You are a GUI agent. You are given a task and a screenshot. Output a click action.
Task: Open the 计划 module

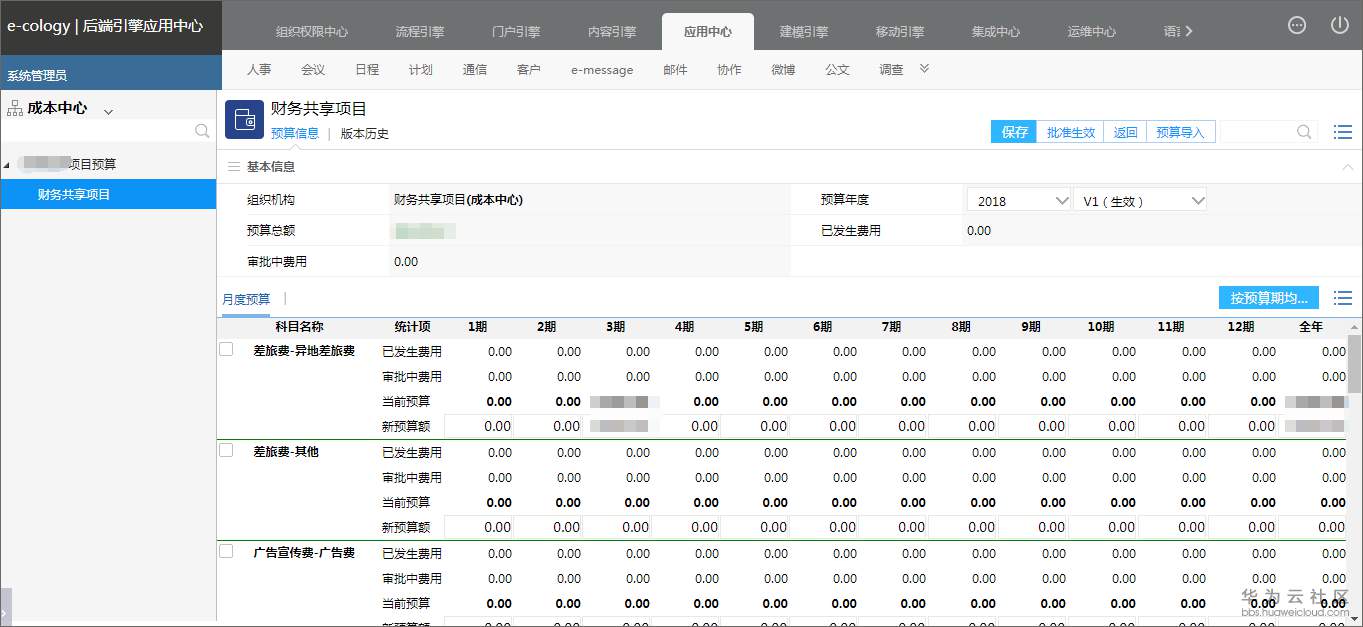click(x=421, y=70)
